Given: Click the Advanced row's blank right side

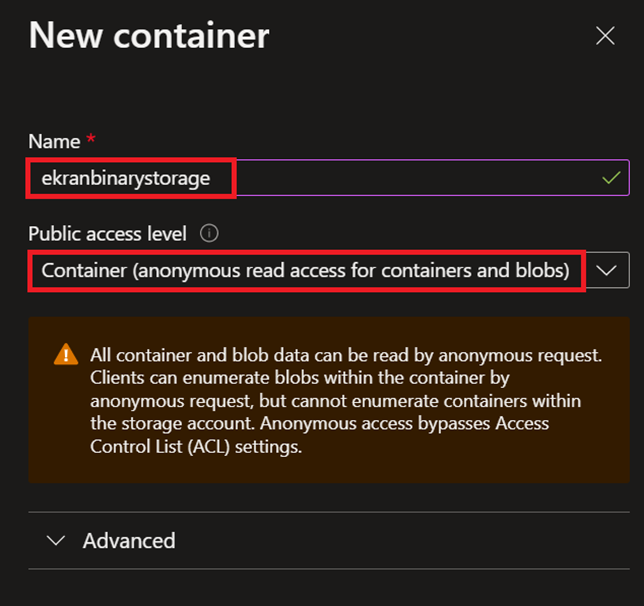Looking at the screenshot, I should 450,541.
